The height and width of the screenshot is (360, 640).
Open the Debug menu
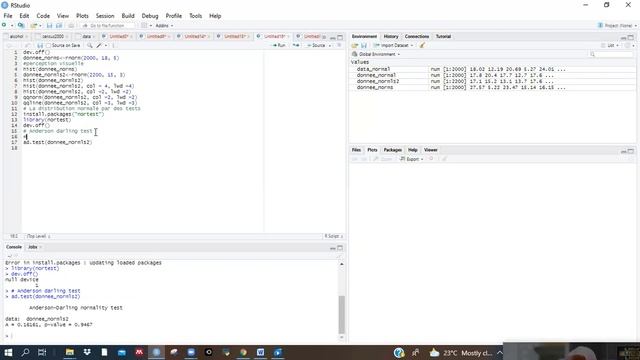[x=150, y=16]
